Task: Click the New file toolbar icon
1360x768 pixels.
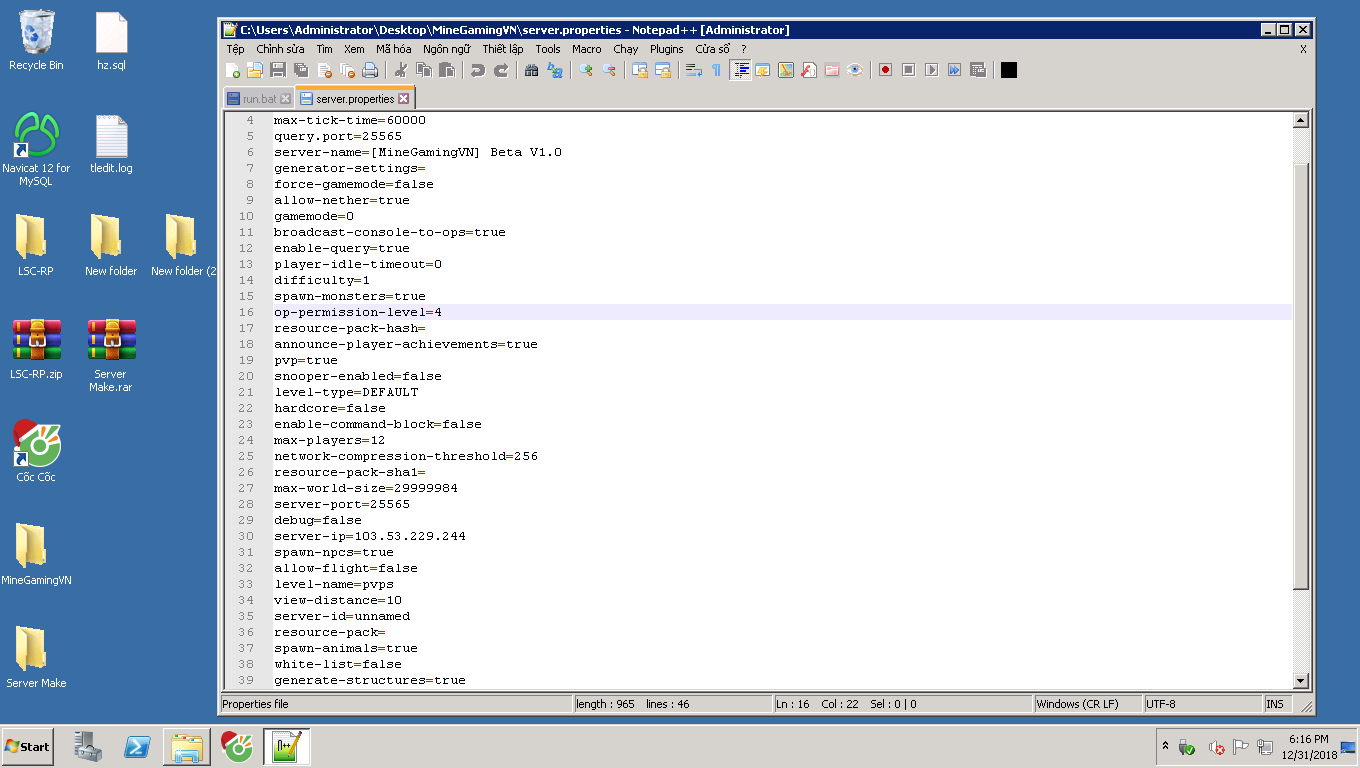Action: click(233, 70)
